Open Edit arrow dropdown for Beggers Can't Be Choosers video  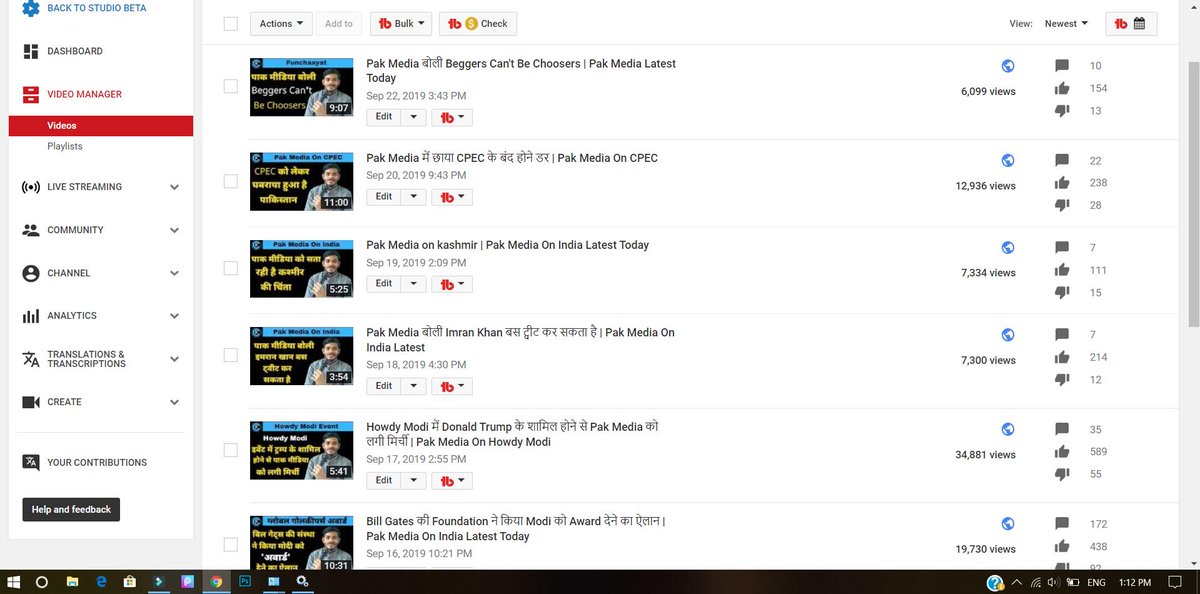coord(413,117)
